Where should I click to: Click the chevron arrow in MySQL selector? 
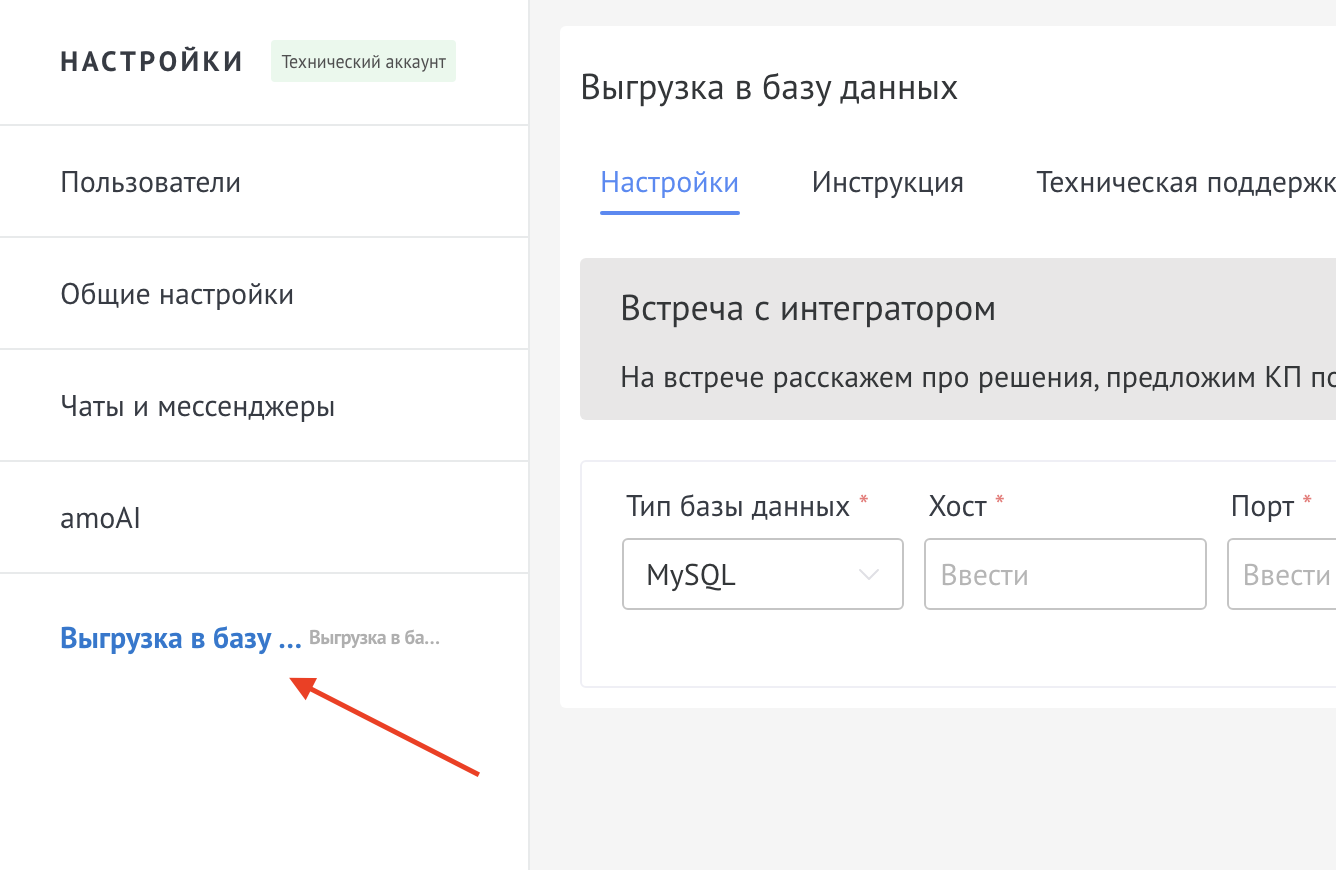(868, 575)
